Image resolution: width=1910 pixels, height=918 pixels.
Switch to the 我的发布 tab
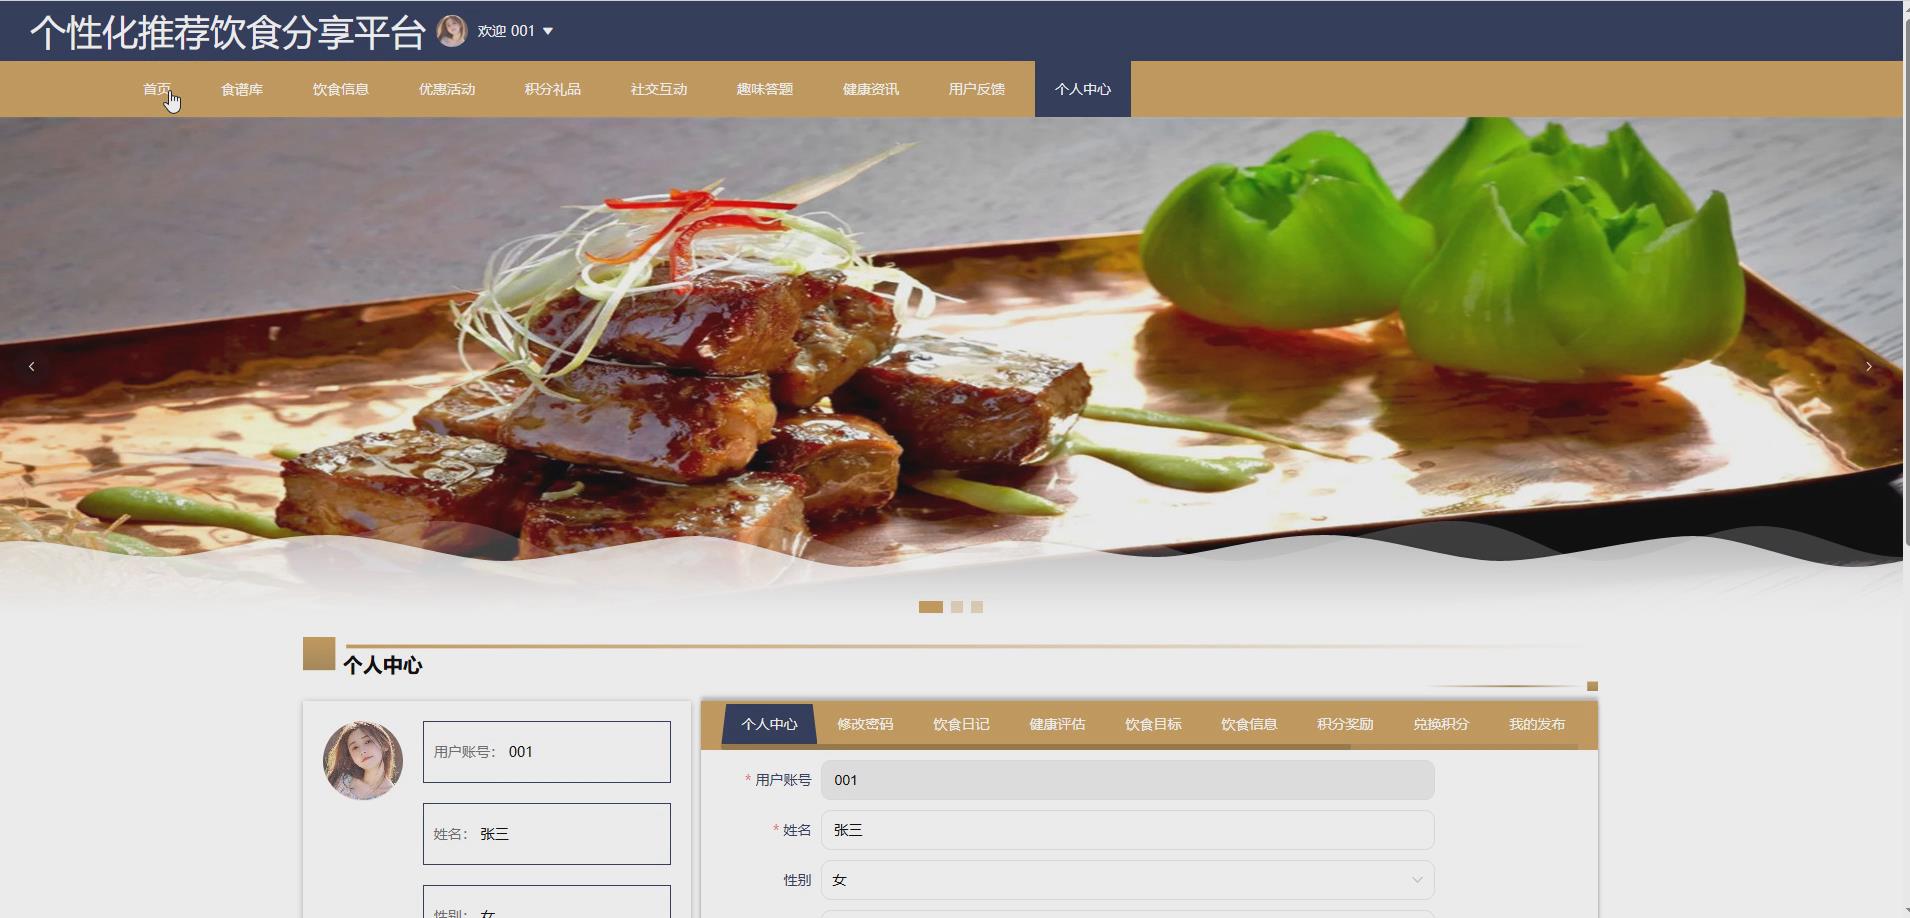click(x=1537, y=724)
